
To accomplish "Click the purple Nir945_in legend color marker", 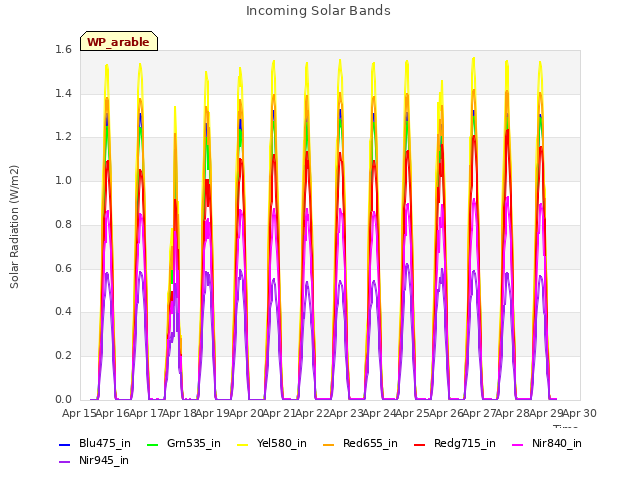I will 64,462.
